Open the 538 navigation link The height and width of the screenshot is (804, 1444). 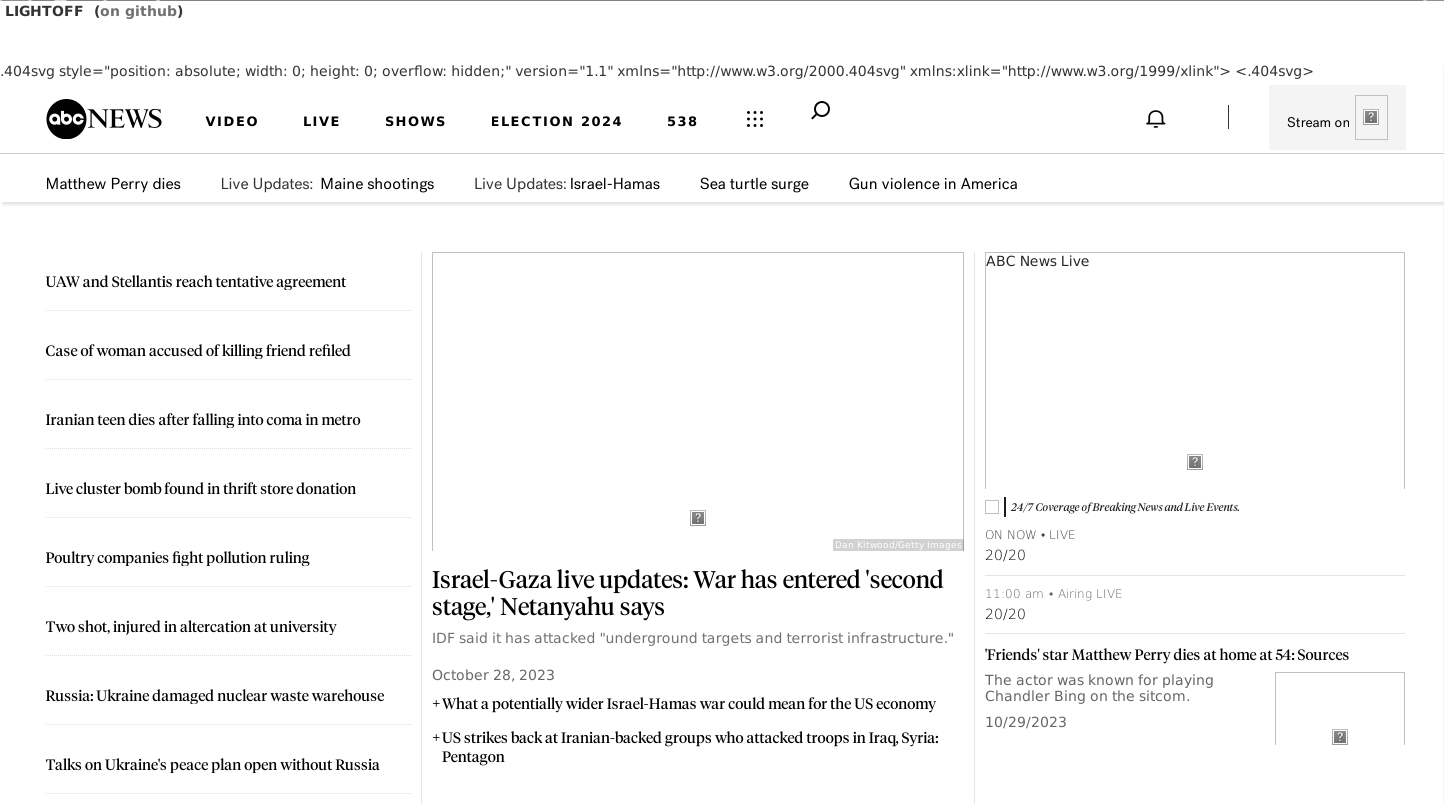pyautogui.click(x=682, y=121)
